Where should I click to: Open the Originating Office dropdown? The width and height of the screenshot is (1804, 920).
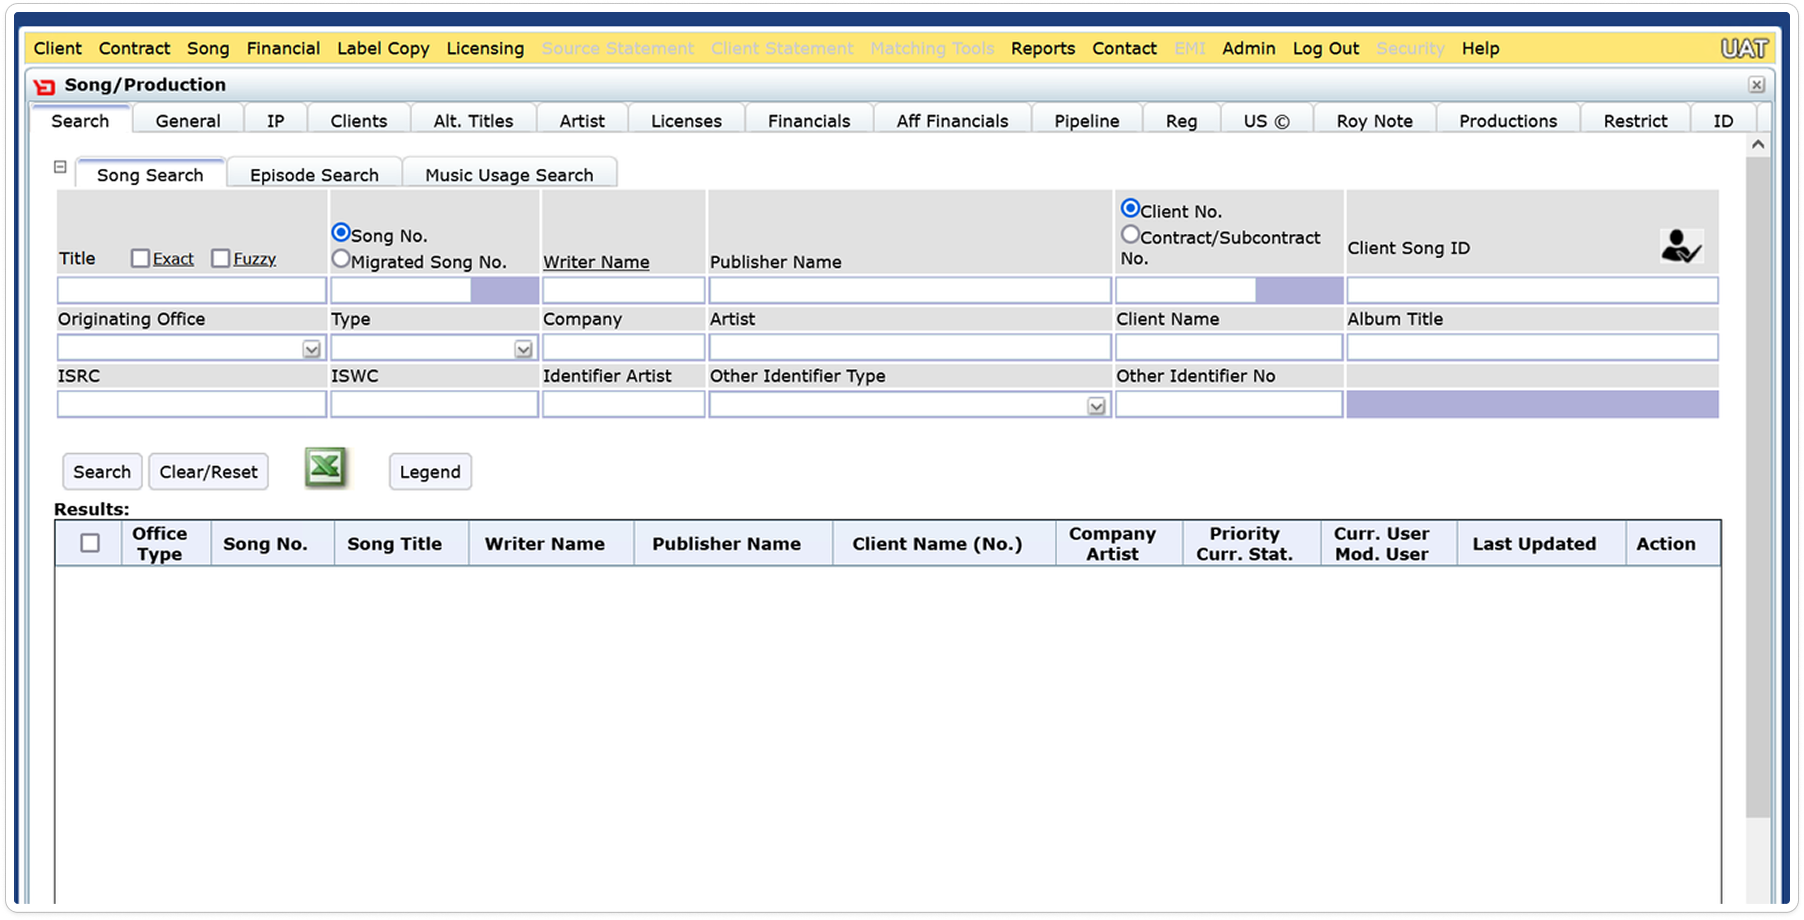click(312, 349)
